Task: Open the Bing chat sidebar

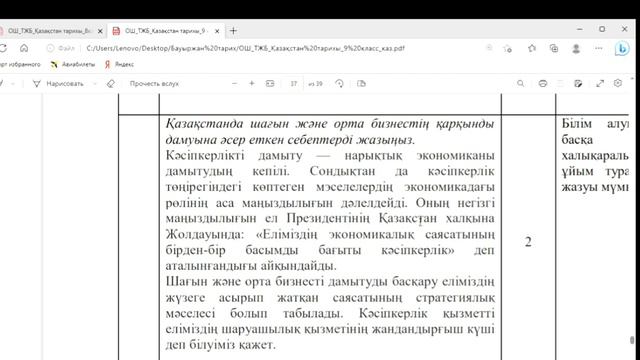Action: [622, 49]
